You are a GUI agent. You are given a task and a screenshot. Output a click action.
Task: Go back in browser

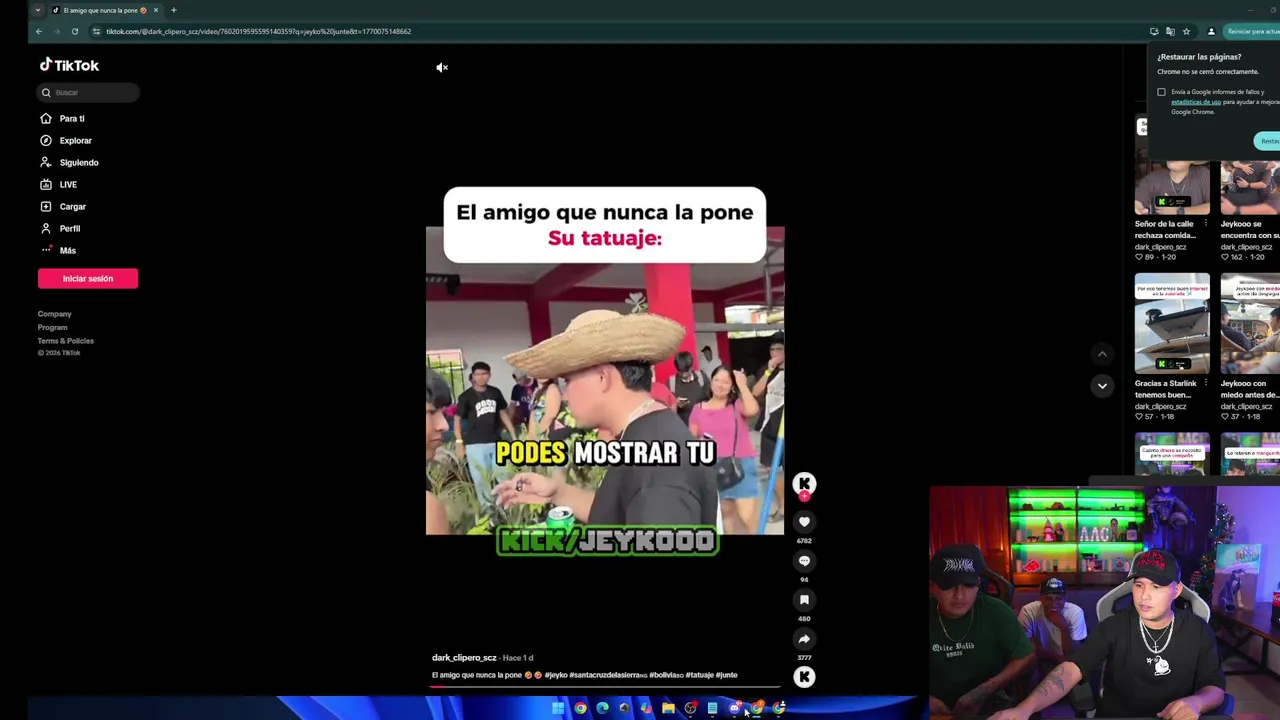(x=39, y=31)
